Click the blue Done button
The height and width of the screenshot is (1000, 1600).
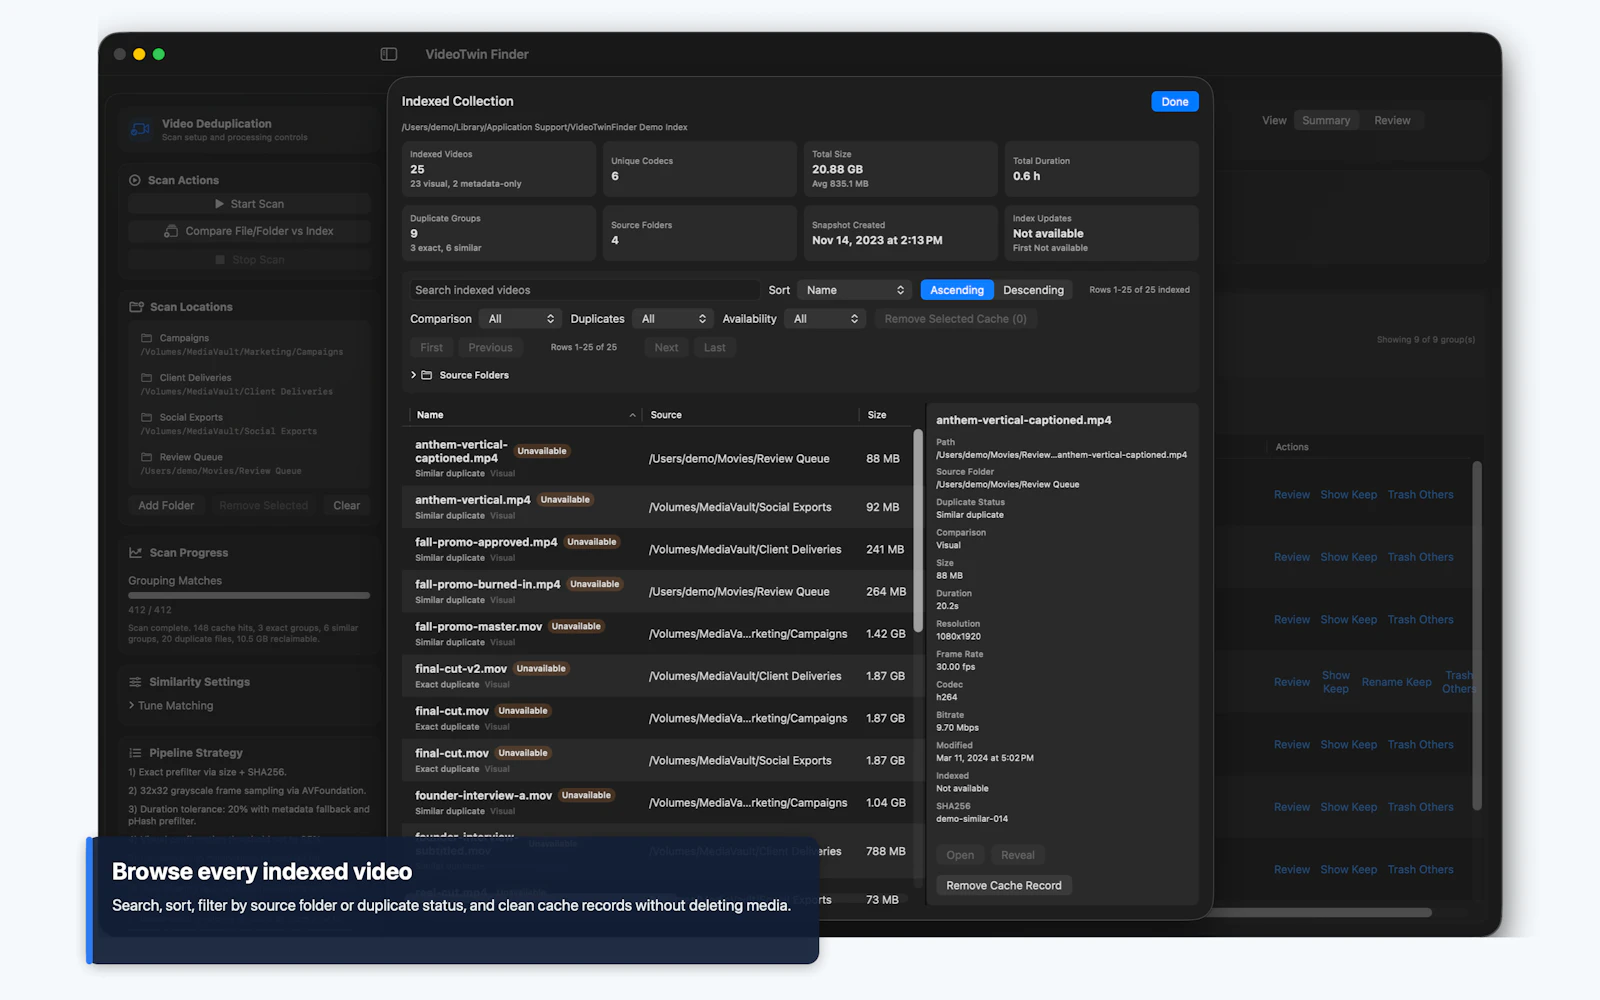pyautogui.click(x=1175, y=102)
